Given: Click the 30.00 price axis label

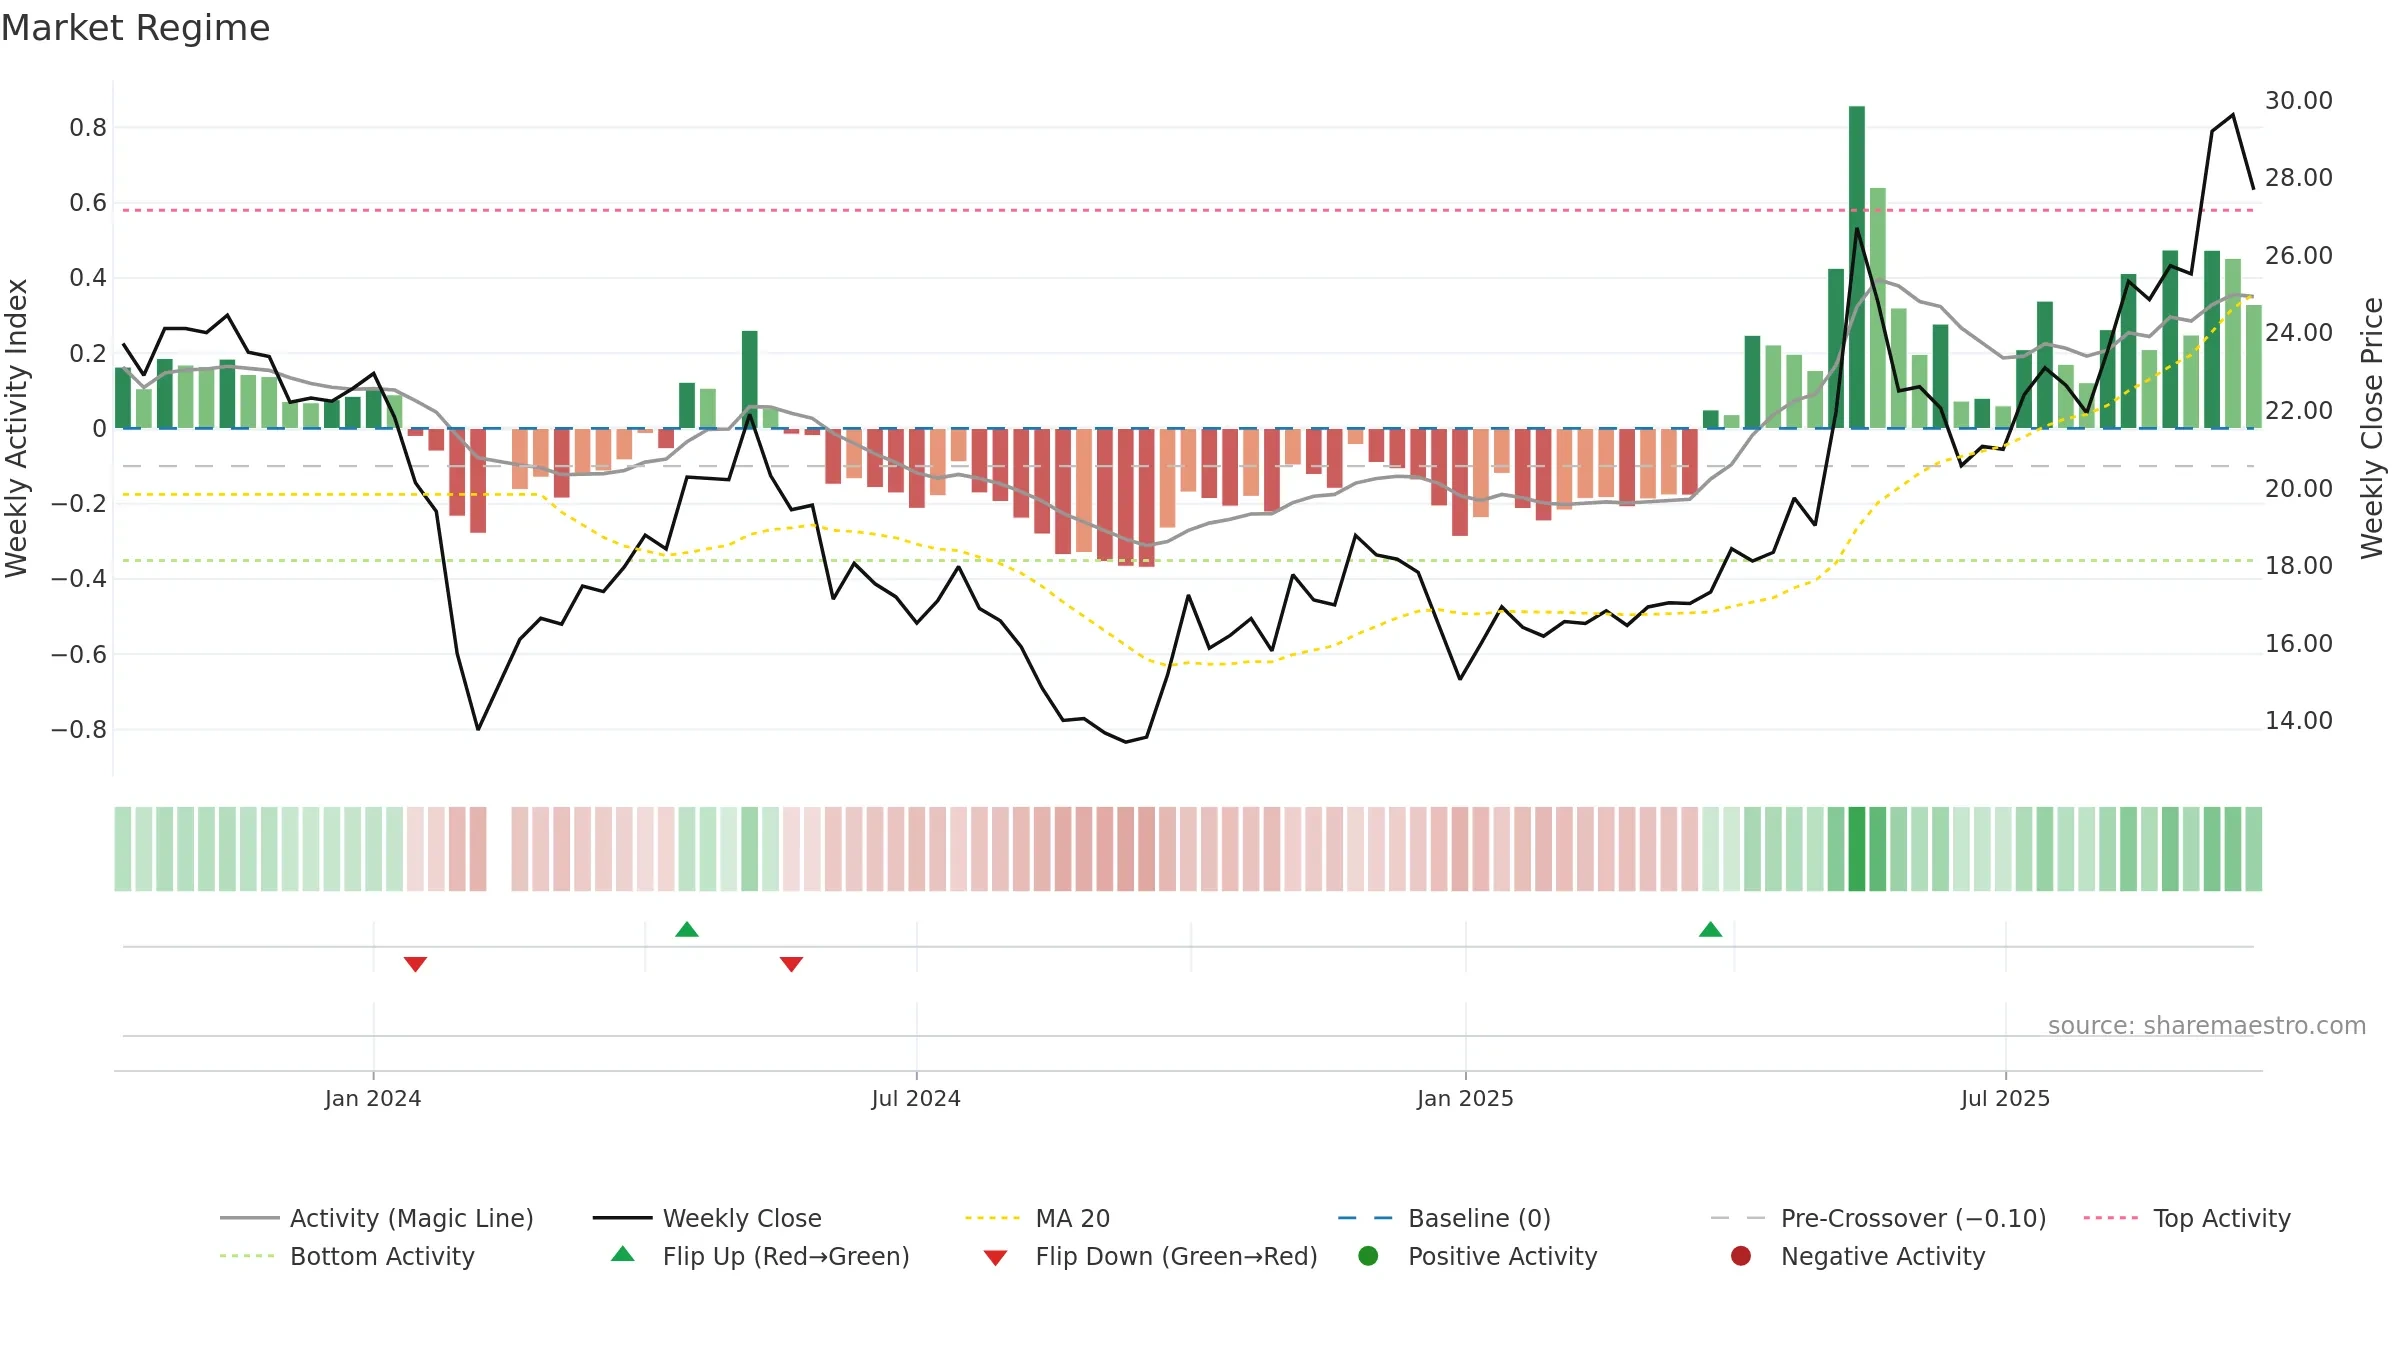Looking at the screenshot, I should (x=2298, y=101).
